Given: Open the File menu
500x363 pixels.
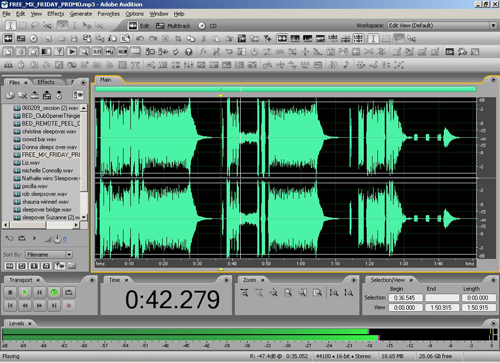Looking at the screenshot, I should [6, 14].
